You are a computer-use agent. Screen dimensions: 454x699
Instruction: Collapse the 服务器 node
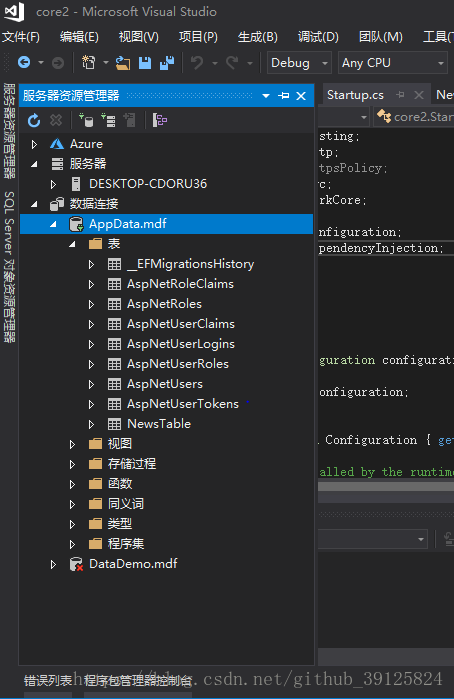[x=34, y=164]
